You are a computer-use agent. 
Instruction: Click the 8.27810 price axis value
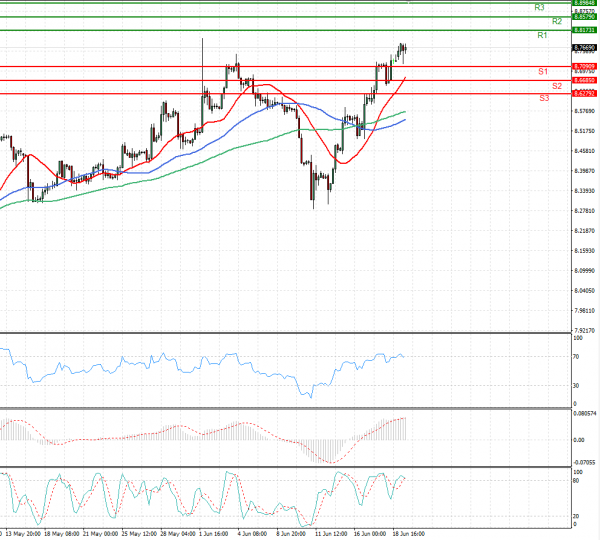point(584,210)
